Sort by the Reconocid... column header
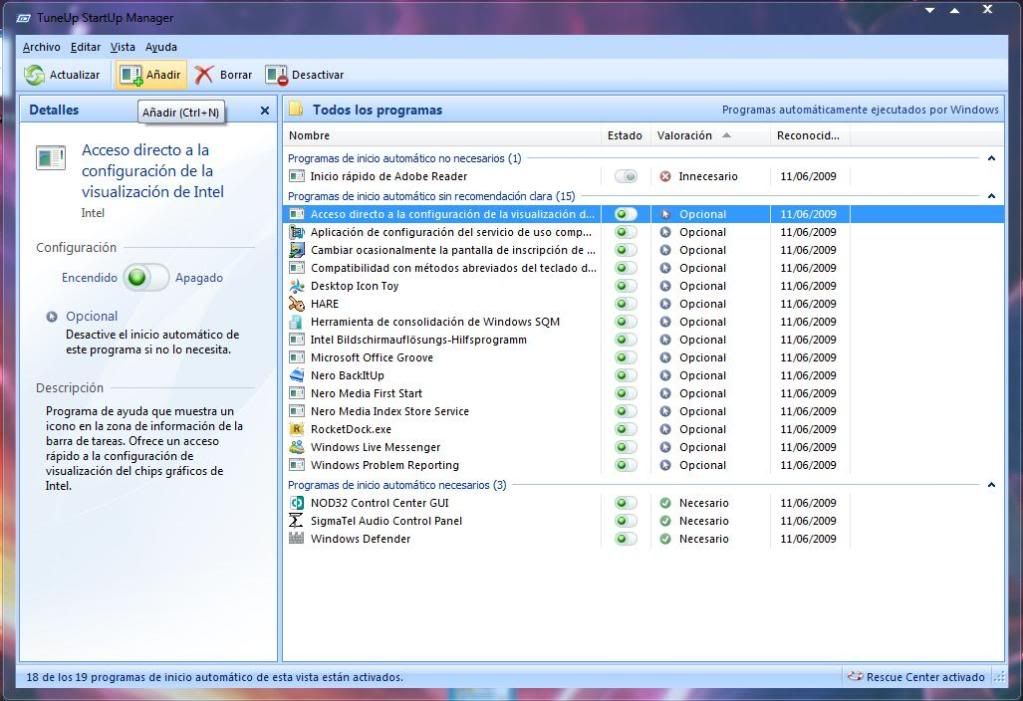Screen dimensions: 1023x701 pos(810,136)
